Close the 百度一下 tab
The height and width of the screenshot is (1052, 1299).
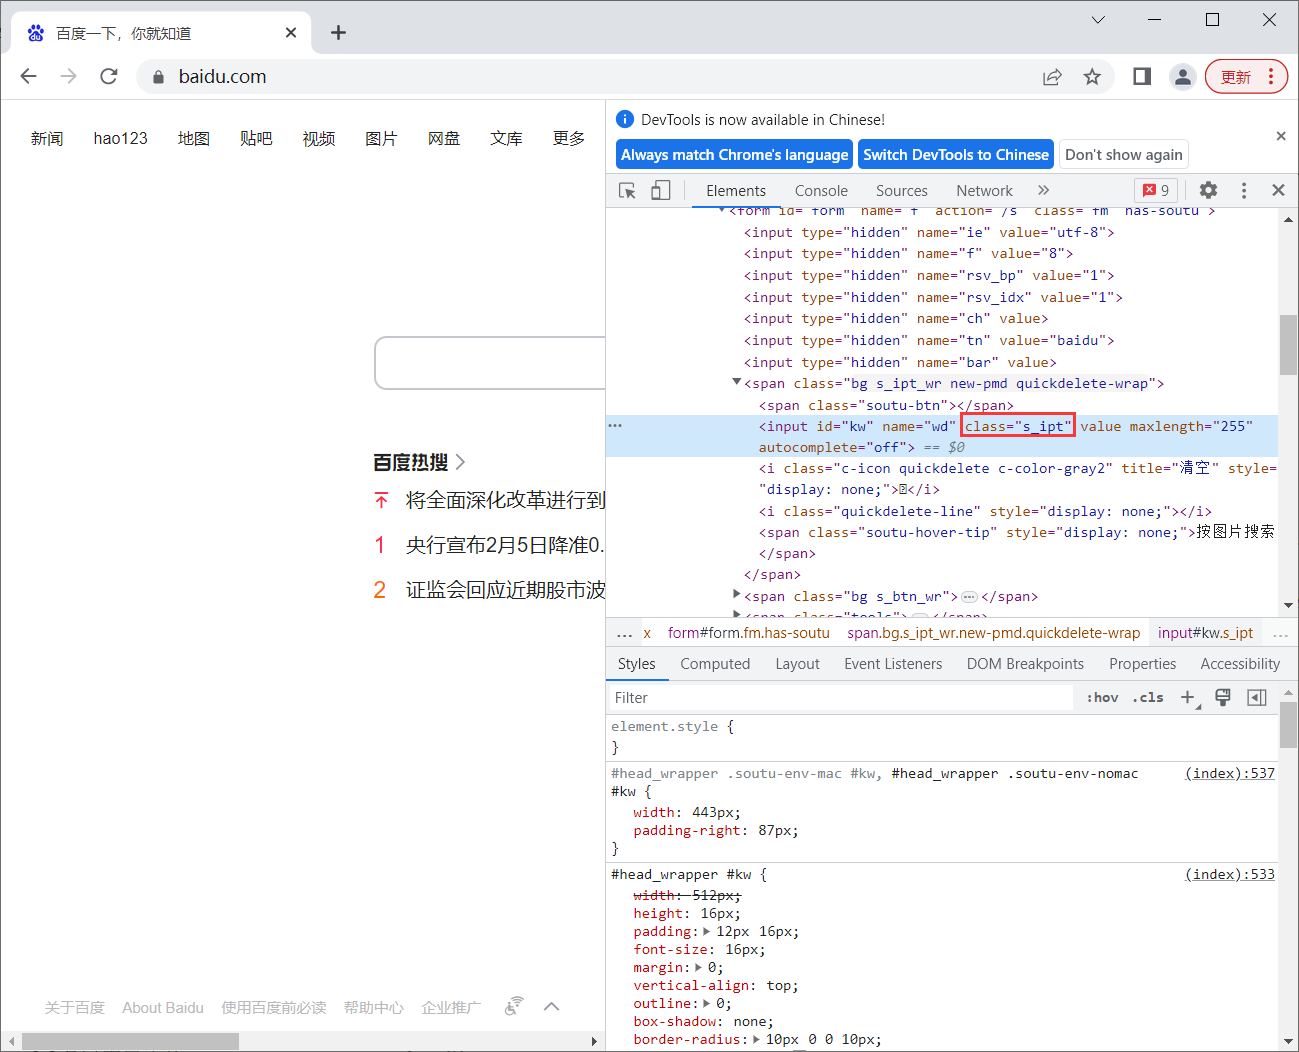291,33
